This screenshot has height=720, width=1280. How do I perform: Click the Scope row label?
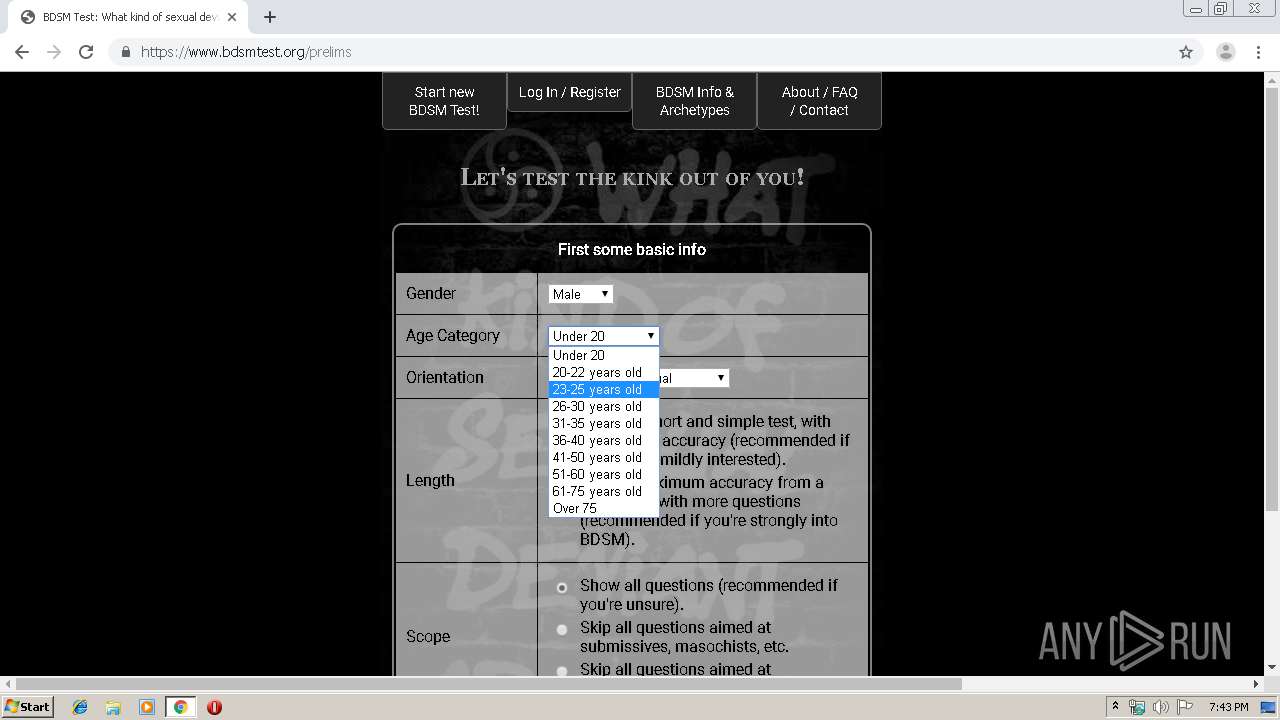(x=428, y=636)
